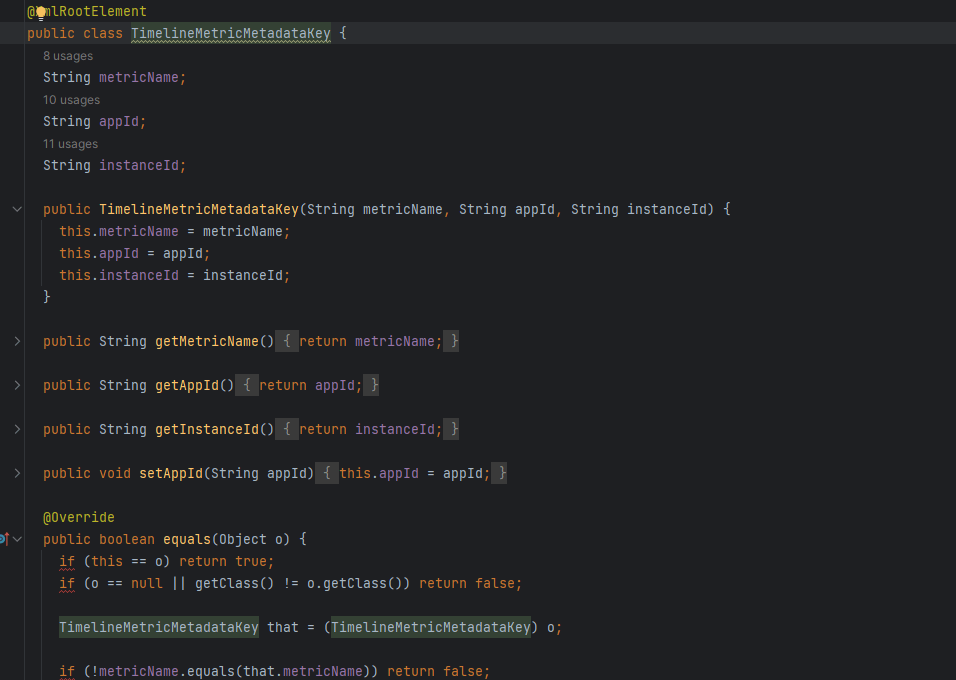Click the getMetricName method name

pos(207,342)
